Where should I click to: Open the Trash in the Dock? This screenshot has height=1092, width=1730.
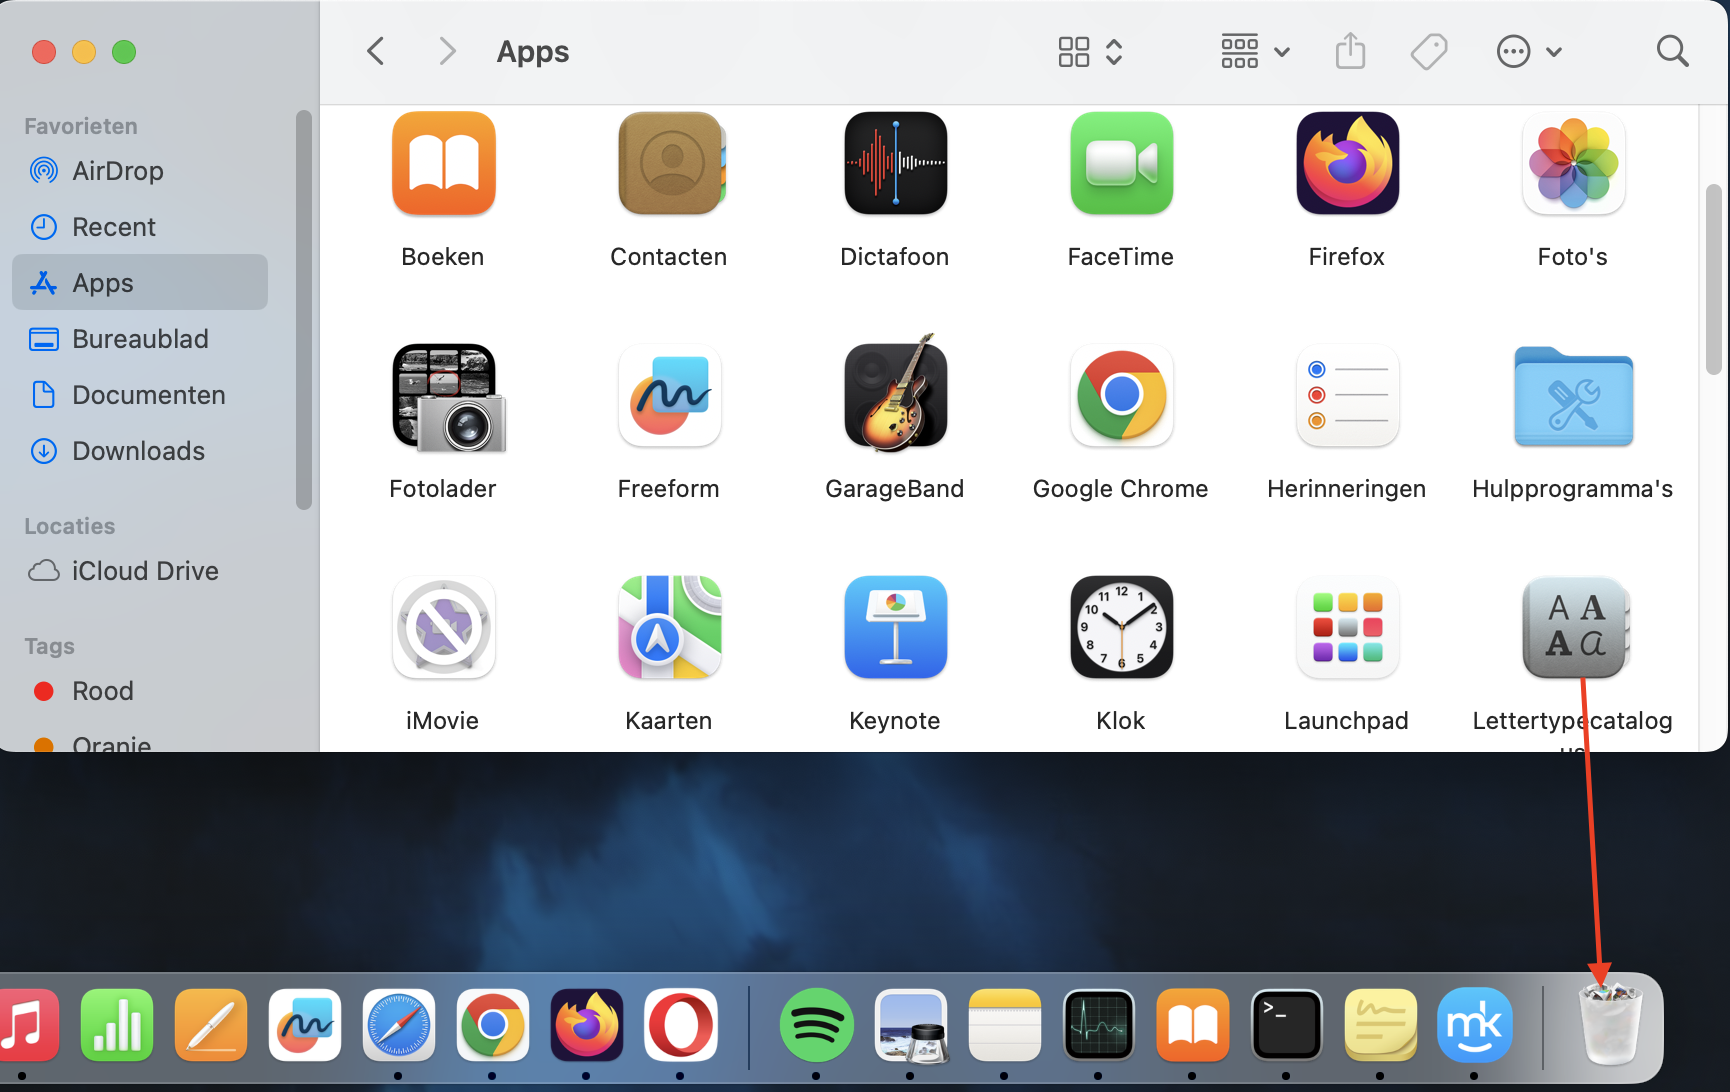[1609, 1025]
